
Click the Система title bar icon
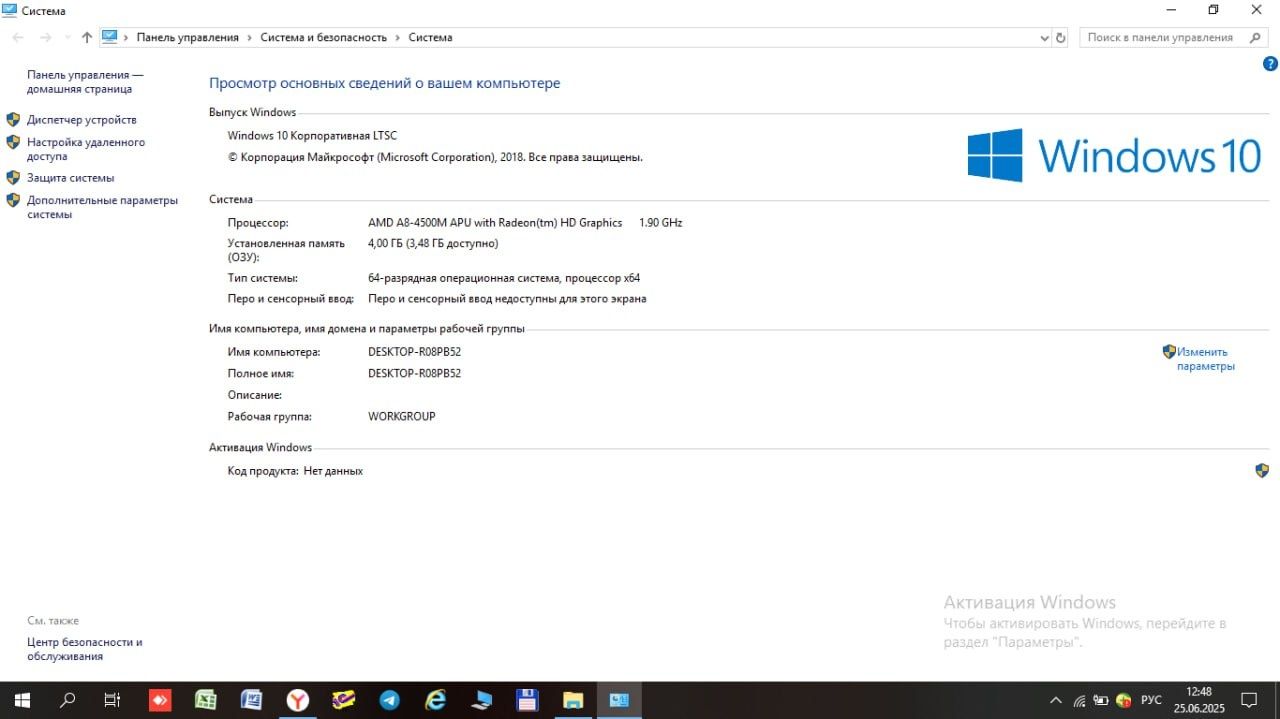point(10,10)
